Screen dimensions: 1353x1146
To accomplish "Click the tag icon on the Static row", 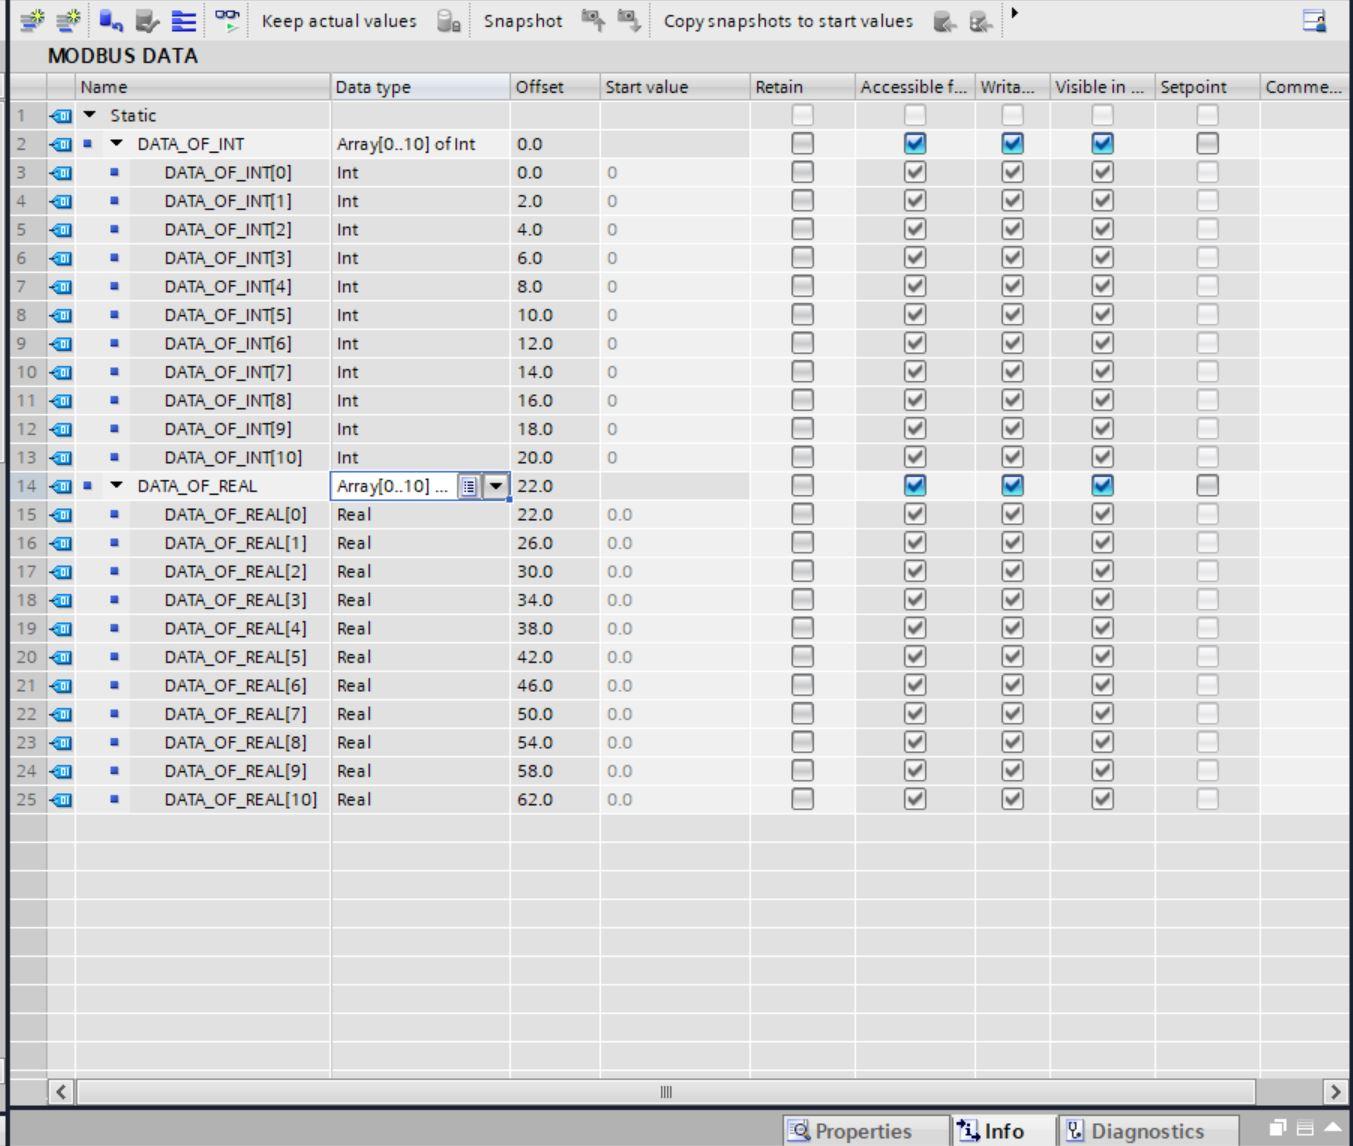I will [61, 116].
